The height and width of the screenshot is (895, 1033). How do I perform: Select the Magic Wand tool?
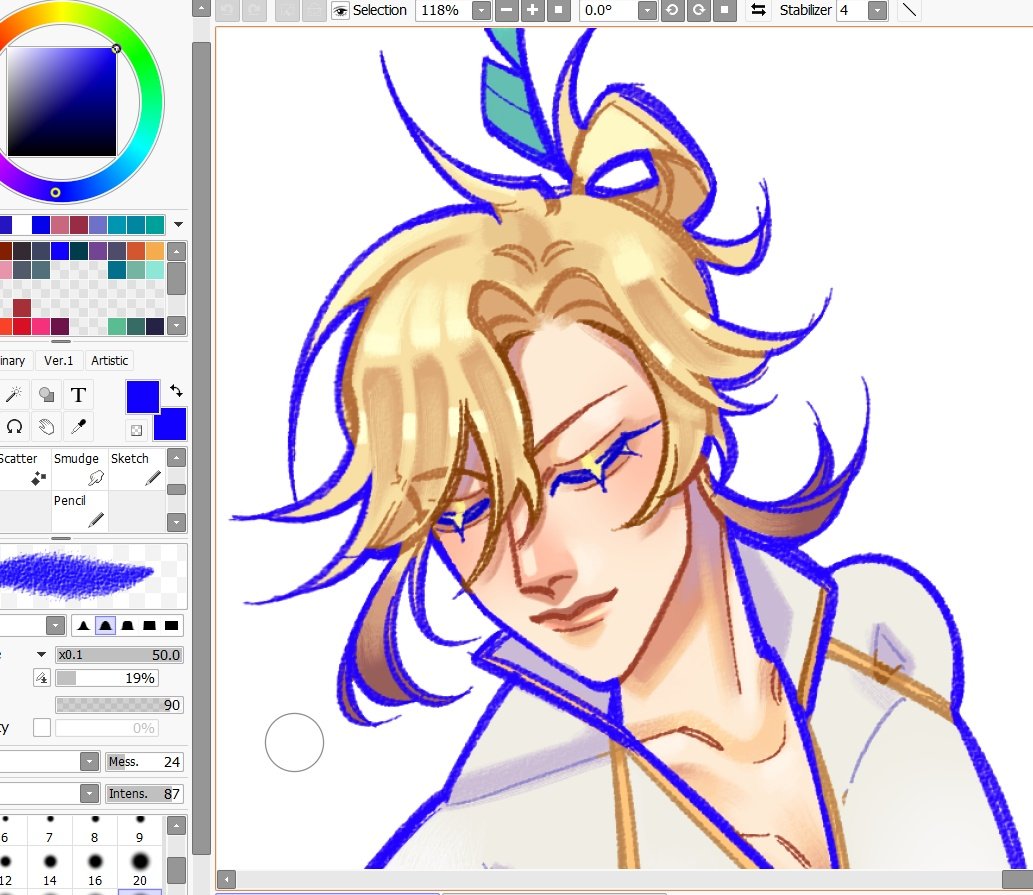click(x=14, y=394)
